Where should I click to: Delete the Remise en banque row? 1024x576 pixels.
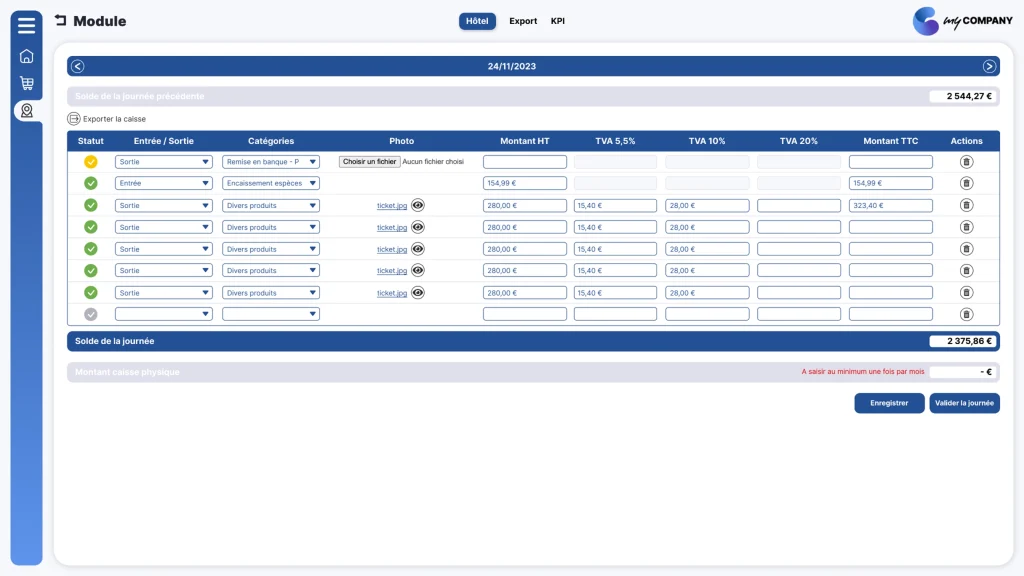[967, 161]
